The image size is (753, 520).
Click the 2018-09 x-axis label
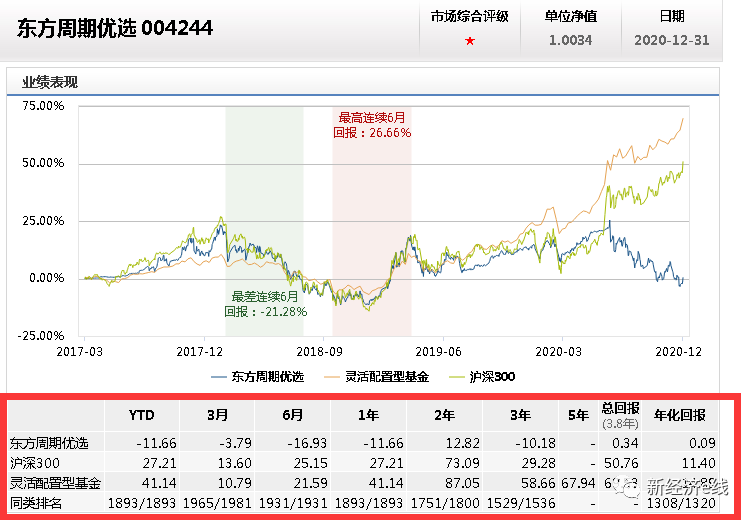tap(319, 352)
